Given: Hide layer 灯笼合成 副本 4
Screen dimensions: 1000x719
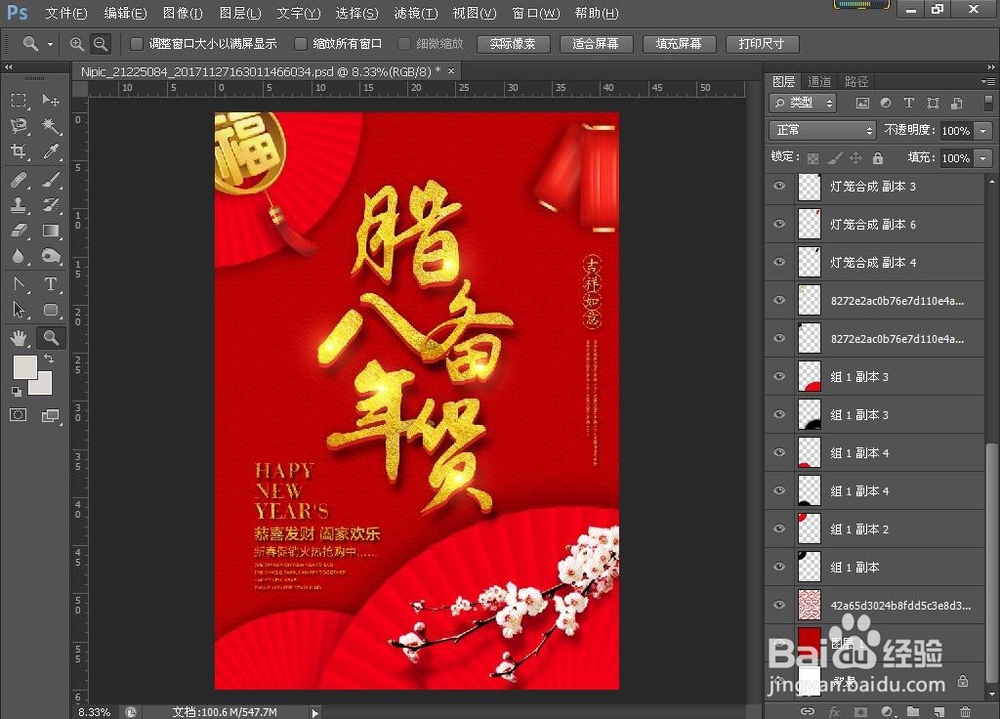Looking at the screenshot, I should click(x=779, y=262).
